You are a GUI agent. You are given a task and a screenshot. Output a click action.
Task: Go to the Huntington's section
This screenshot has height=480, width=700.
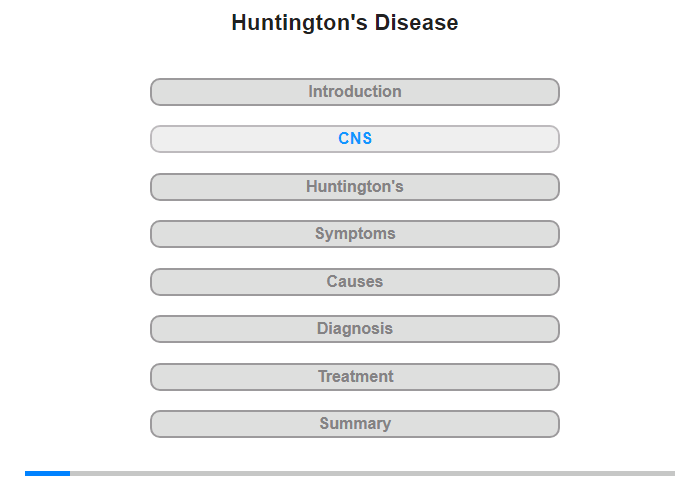(x=354, y=187)
